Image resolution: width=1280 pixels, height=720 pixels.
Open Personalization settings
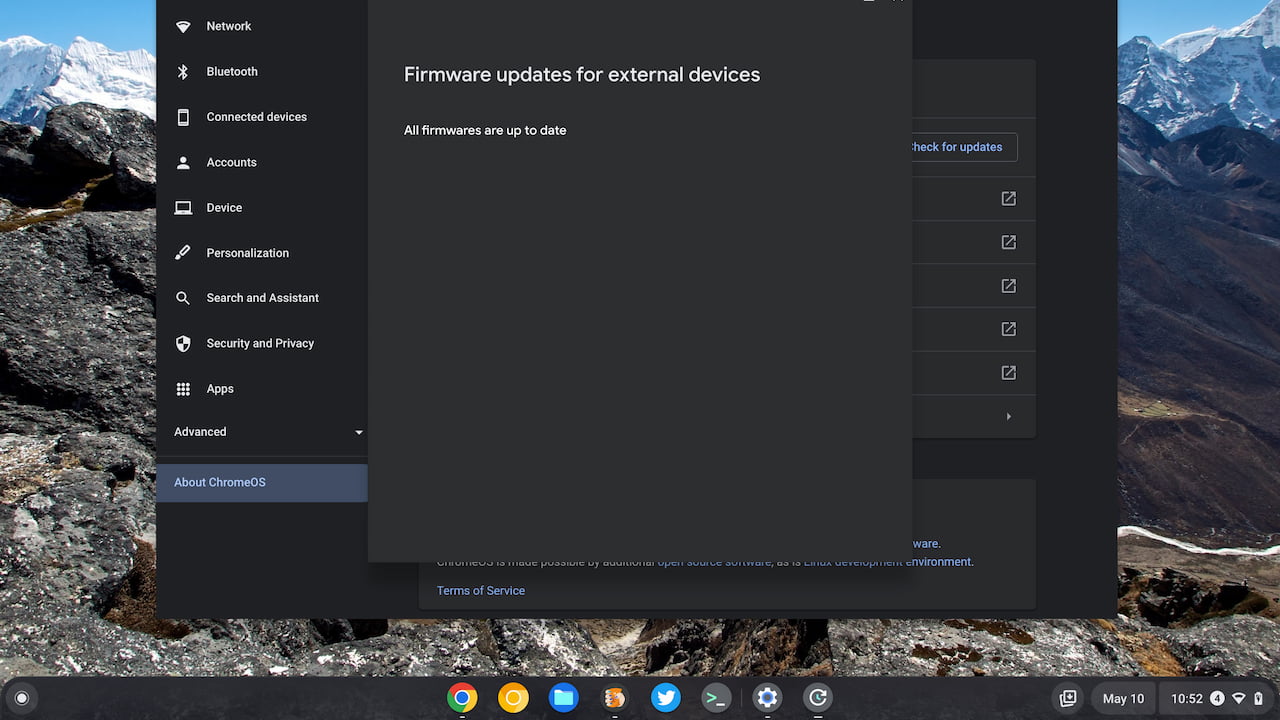pos(262,253)
